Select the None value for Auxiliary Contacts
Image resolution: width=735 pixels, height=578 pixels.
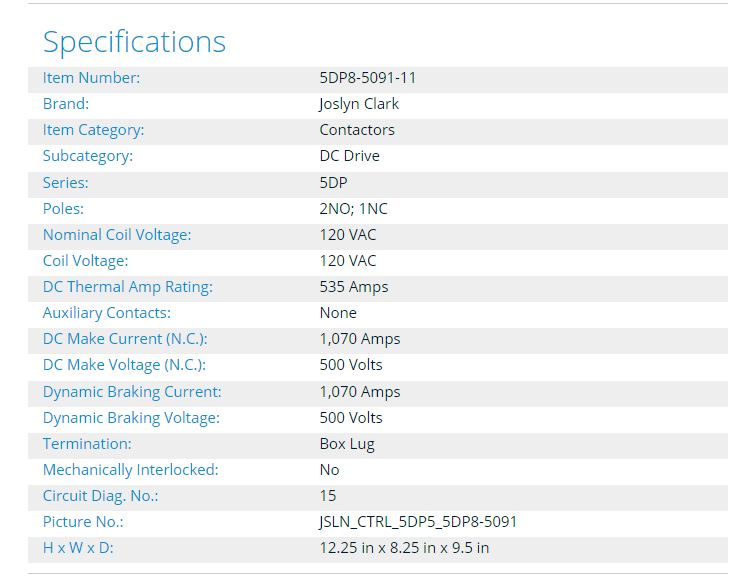(338, 313)
